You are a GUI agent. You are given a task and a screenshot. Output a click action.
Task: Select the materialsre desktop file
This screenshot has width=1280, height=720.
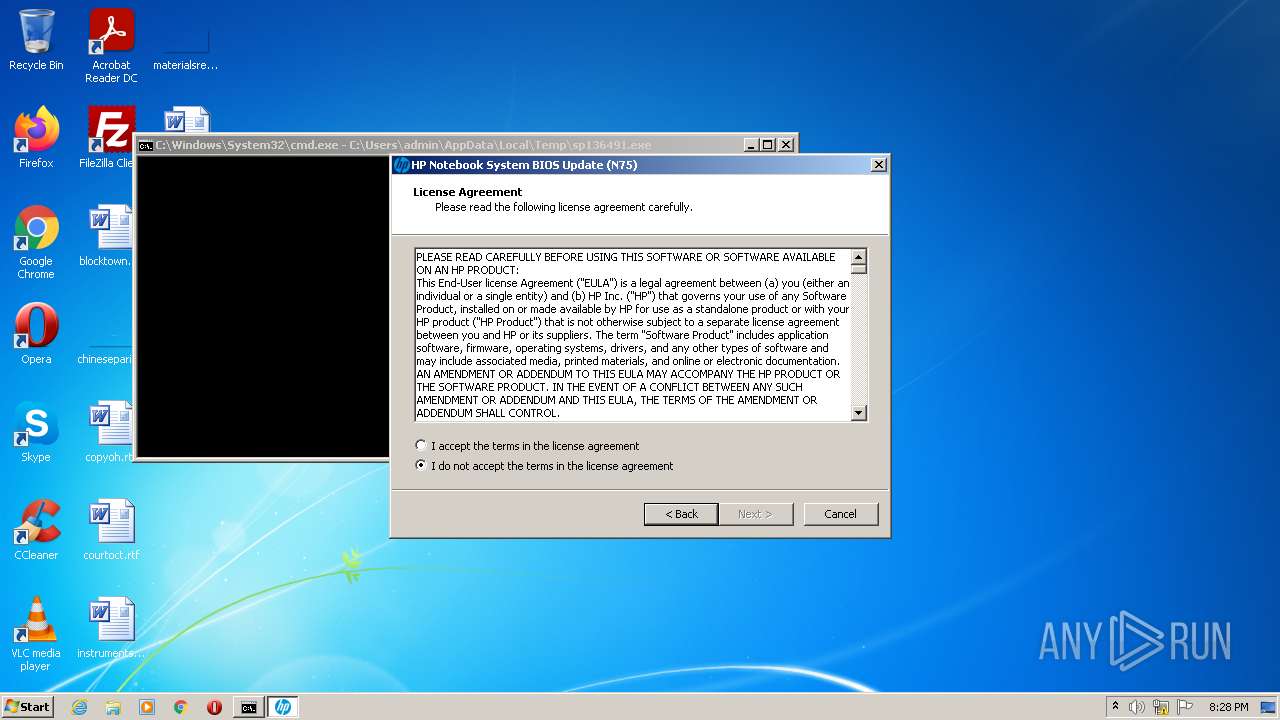tap(186, 46)
